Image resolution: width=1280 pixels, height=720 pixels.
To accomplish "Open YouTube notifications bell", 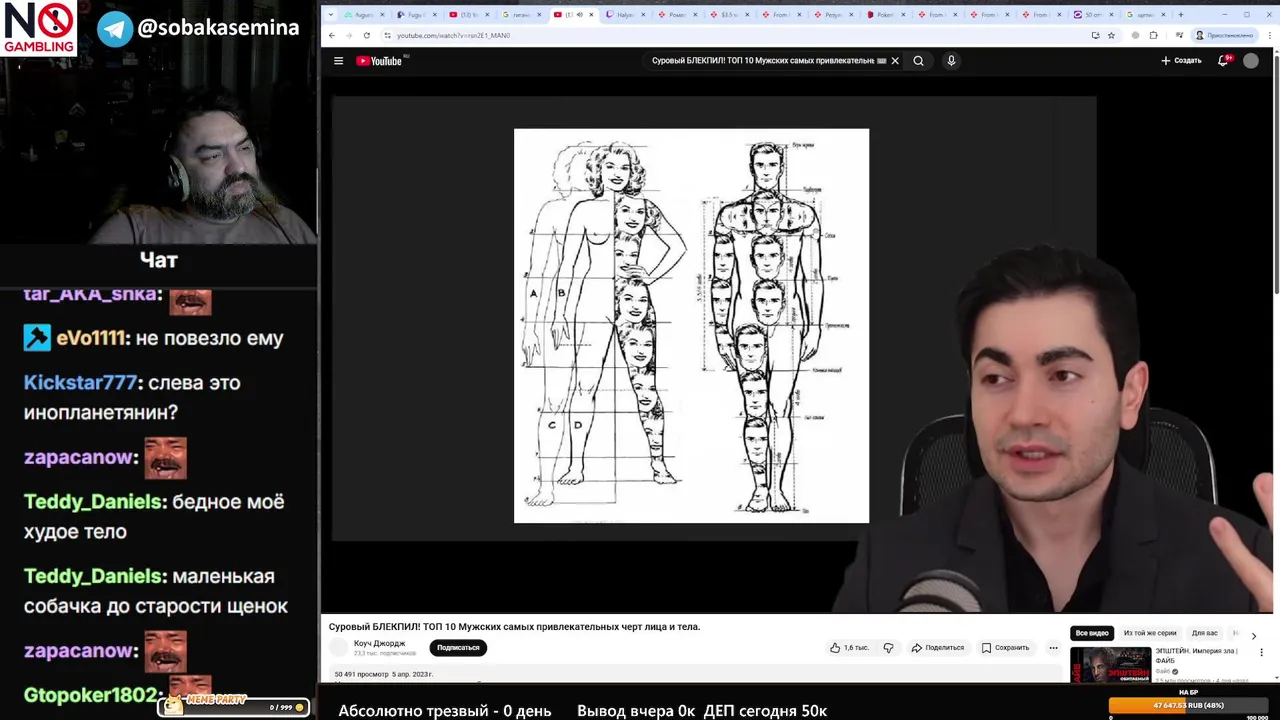I will [1223, 61].
